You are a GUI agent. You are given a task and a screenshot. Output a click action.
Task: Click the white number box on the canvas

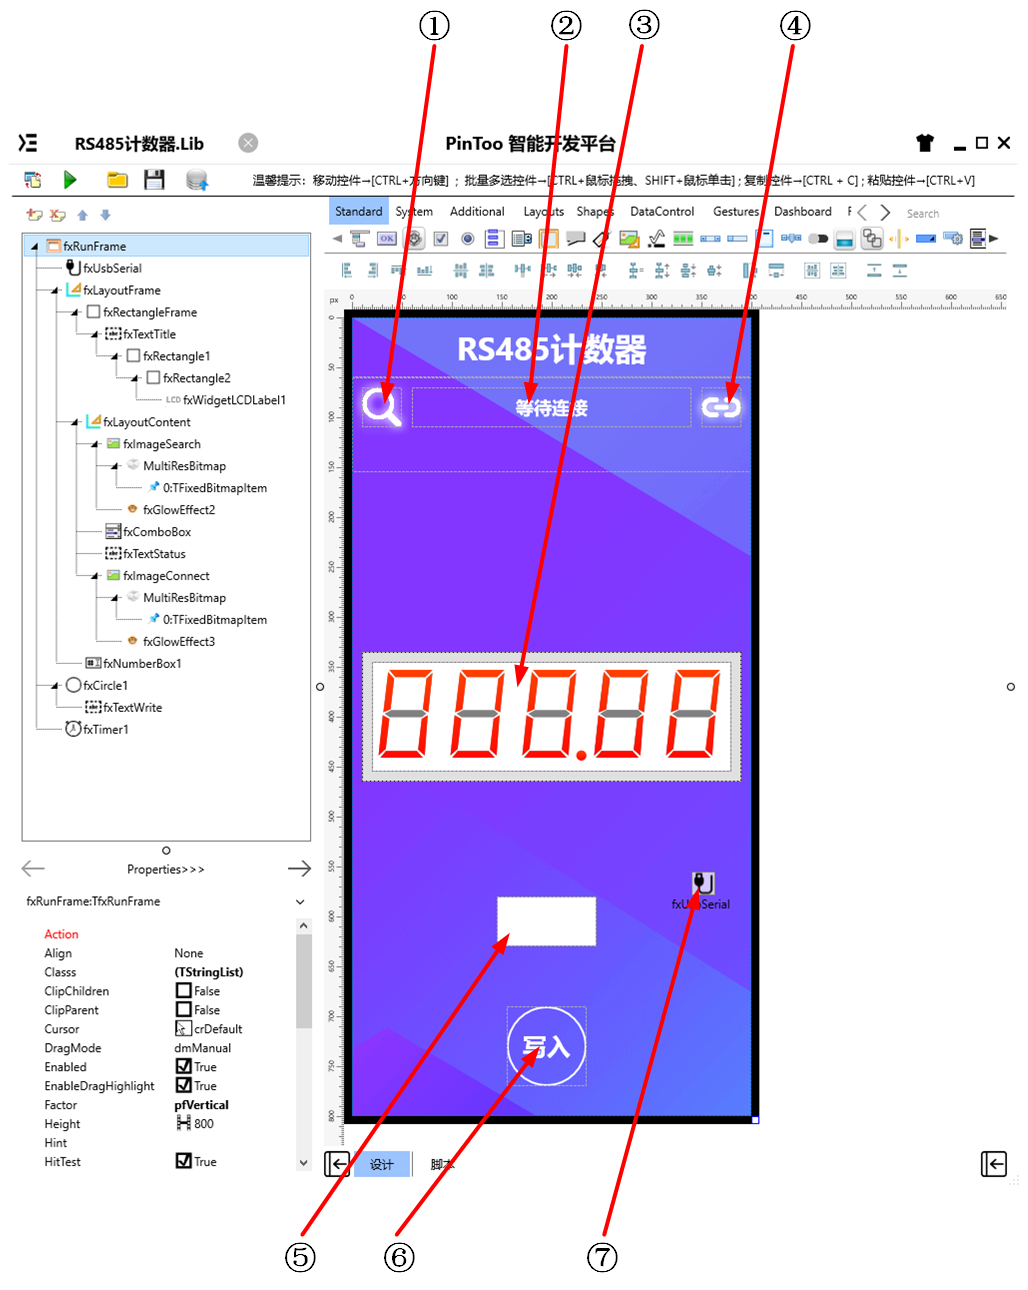tap(547, 921)
